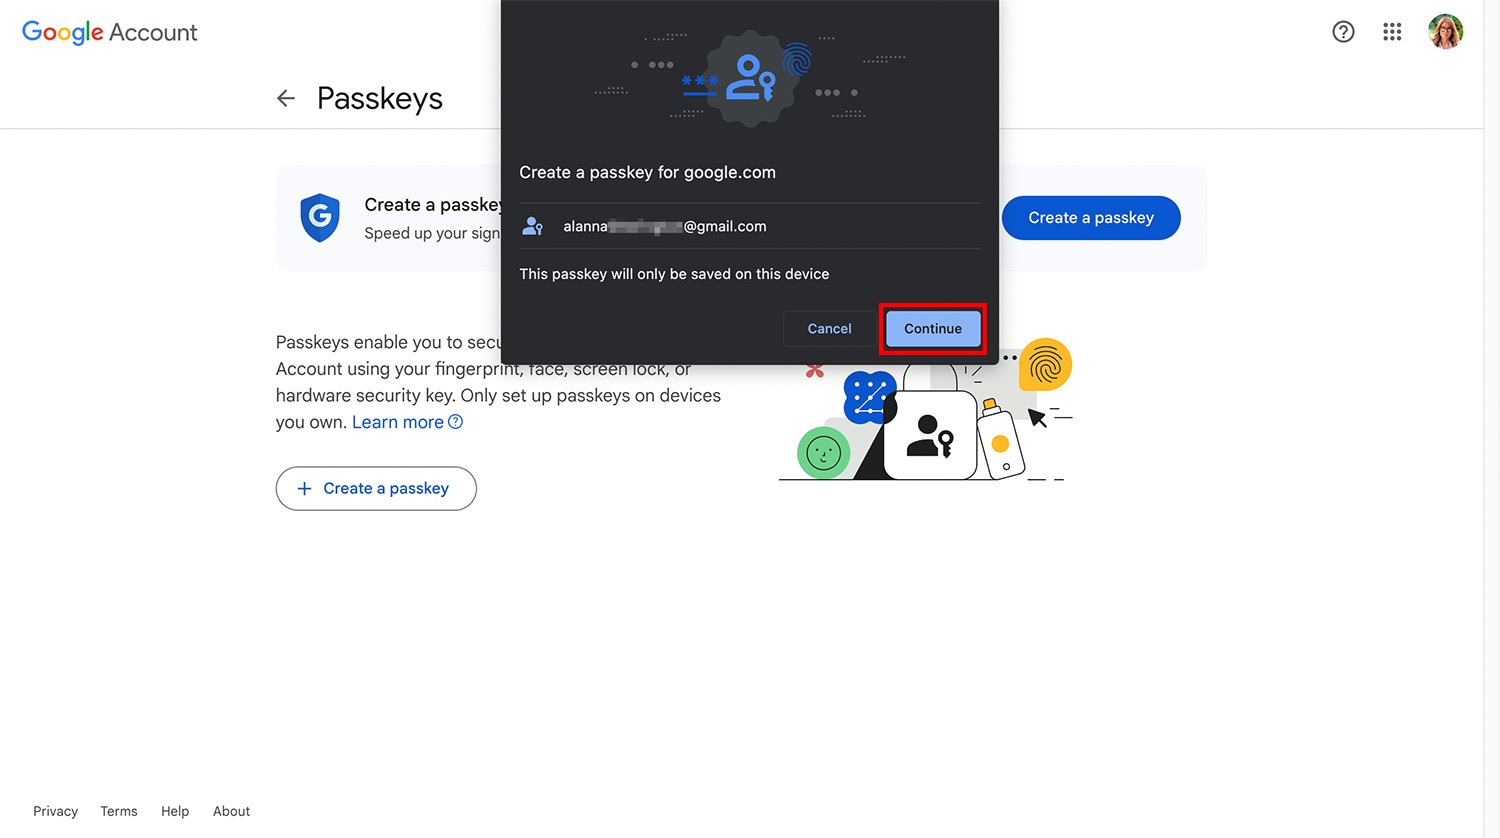This screenshot has width=1500, height=838.
Task: Click the blue Google shield icon
Action: pyautogui.click(x=320, y=218)
